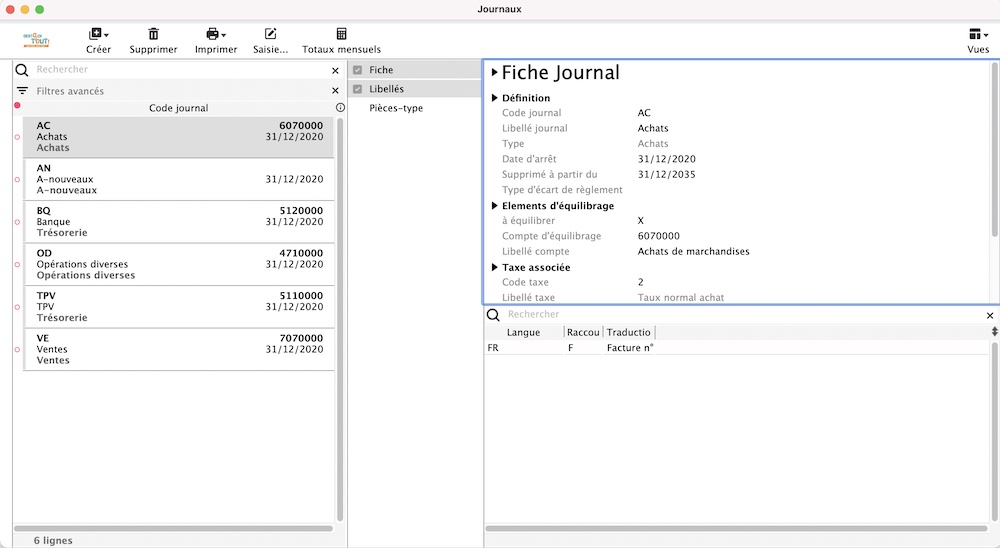Click the Traductio column header
This screenshot has height=548, width=1000.
pos(629,332)
